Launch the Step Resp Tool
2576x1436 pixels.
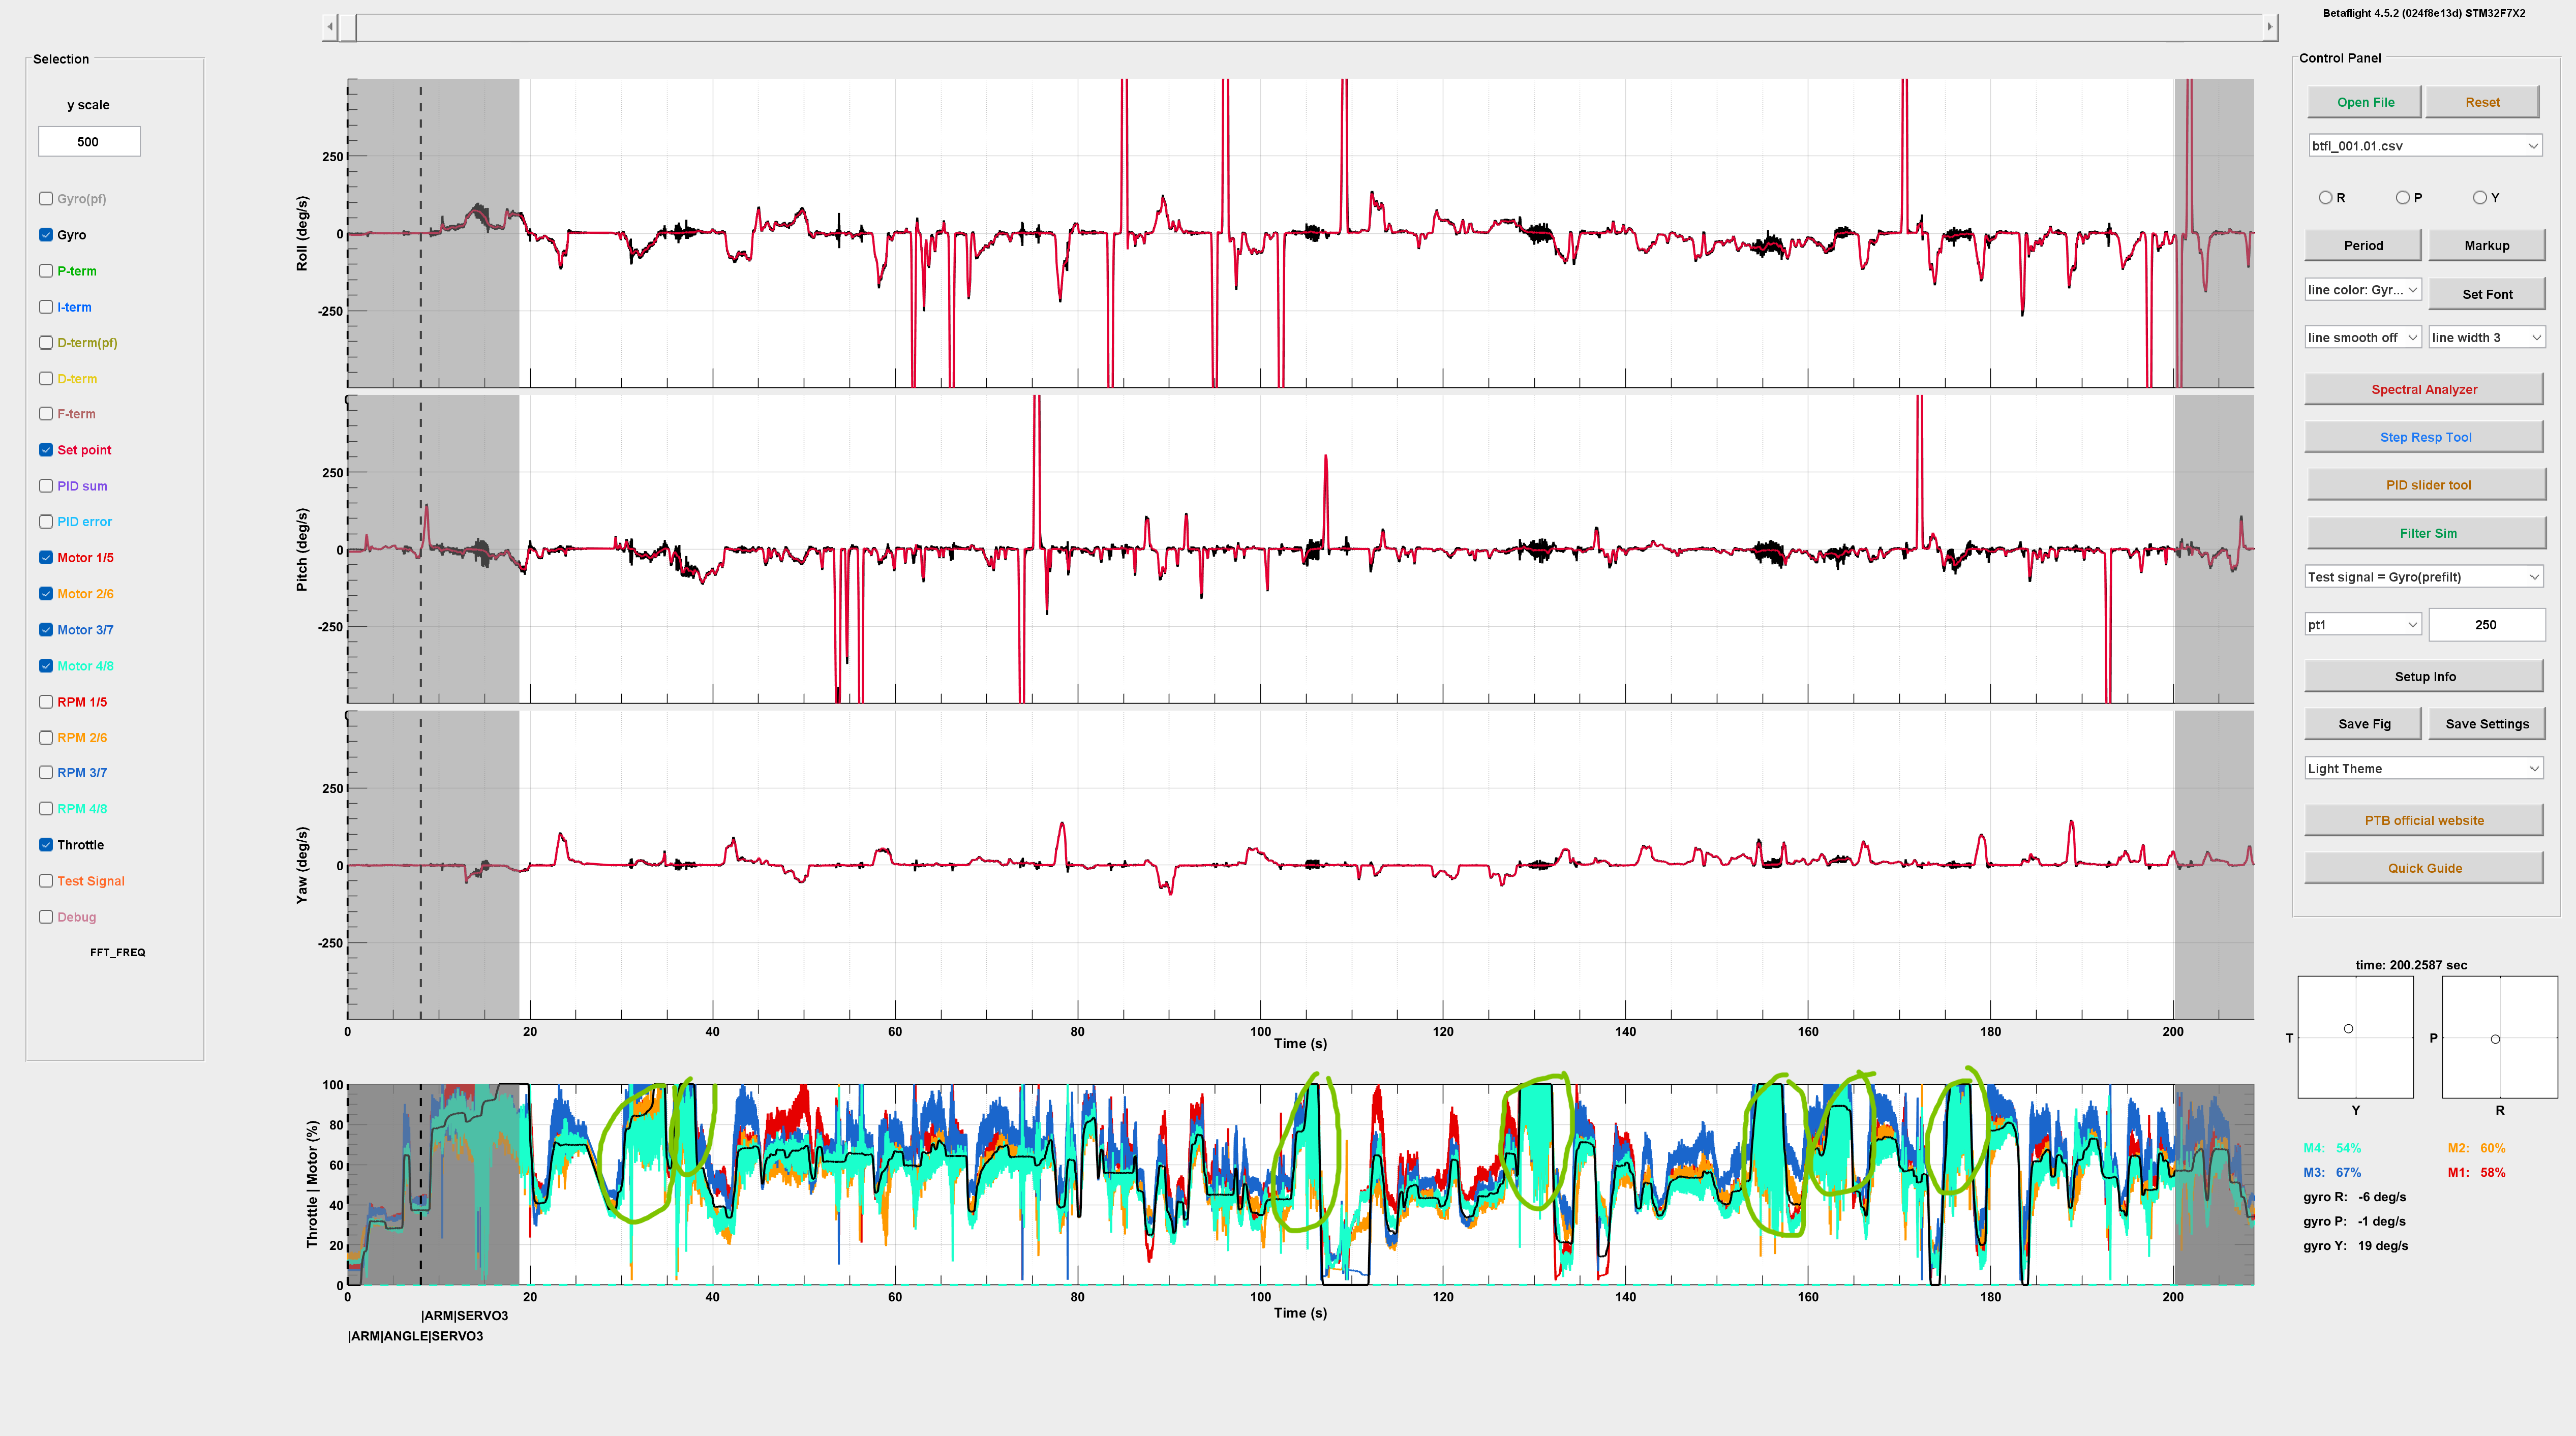point(2424,437)
